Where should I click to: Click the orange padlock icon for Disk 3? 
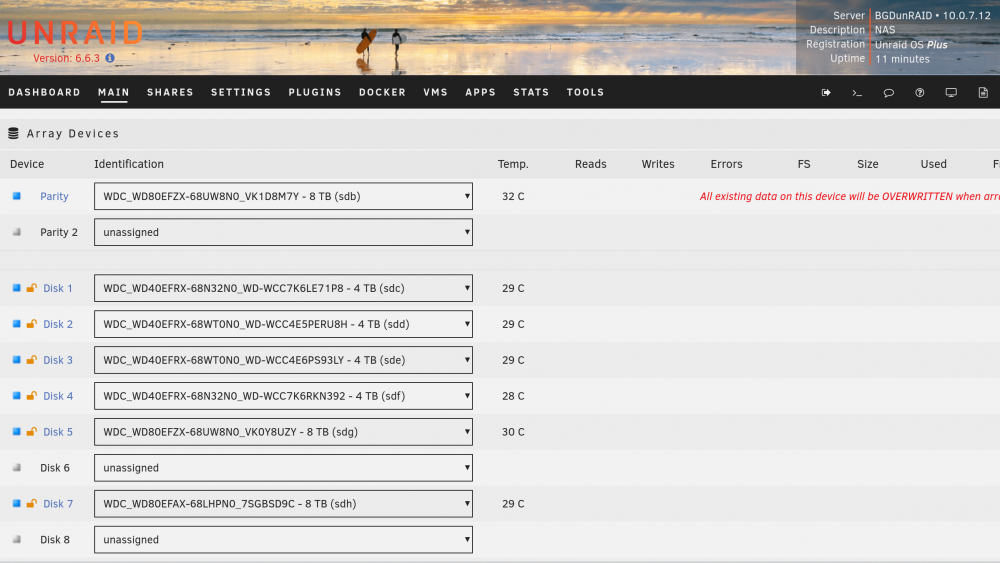coord(31,360)
